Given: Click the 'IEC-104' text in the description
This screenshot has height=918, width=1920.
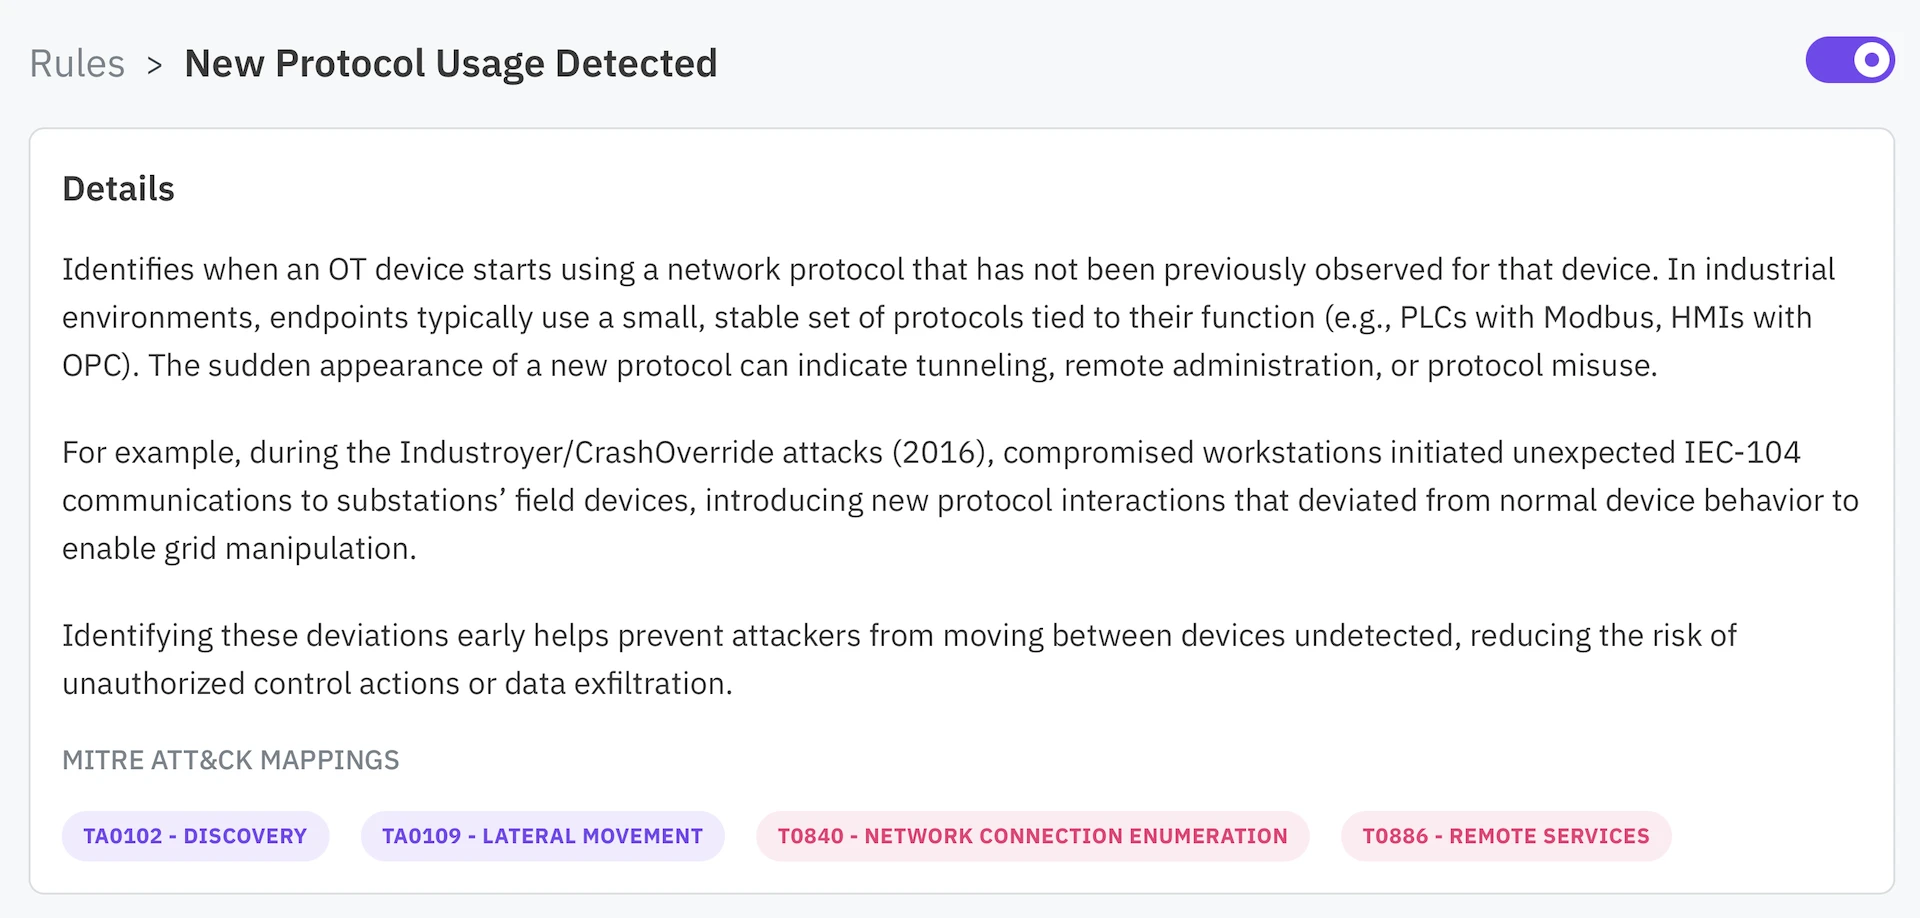Looking at the screenshot, I should point(1742,453).
